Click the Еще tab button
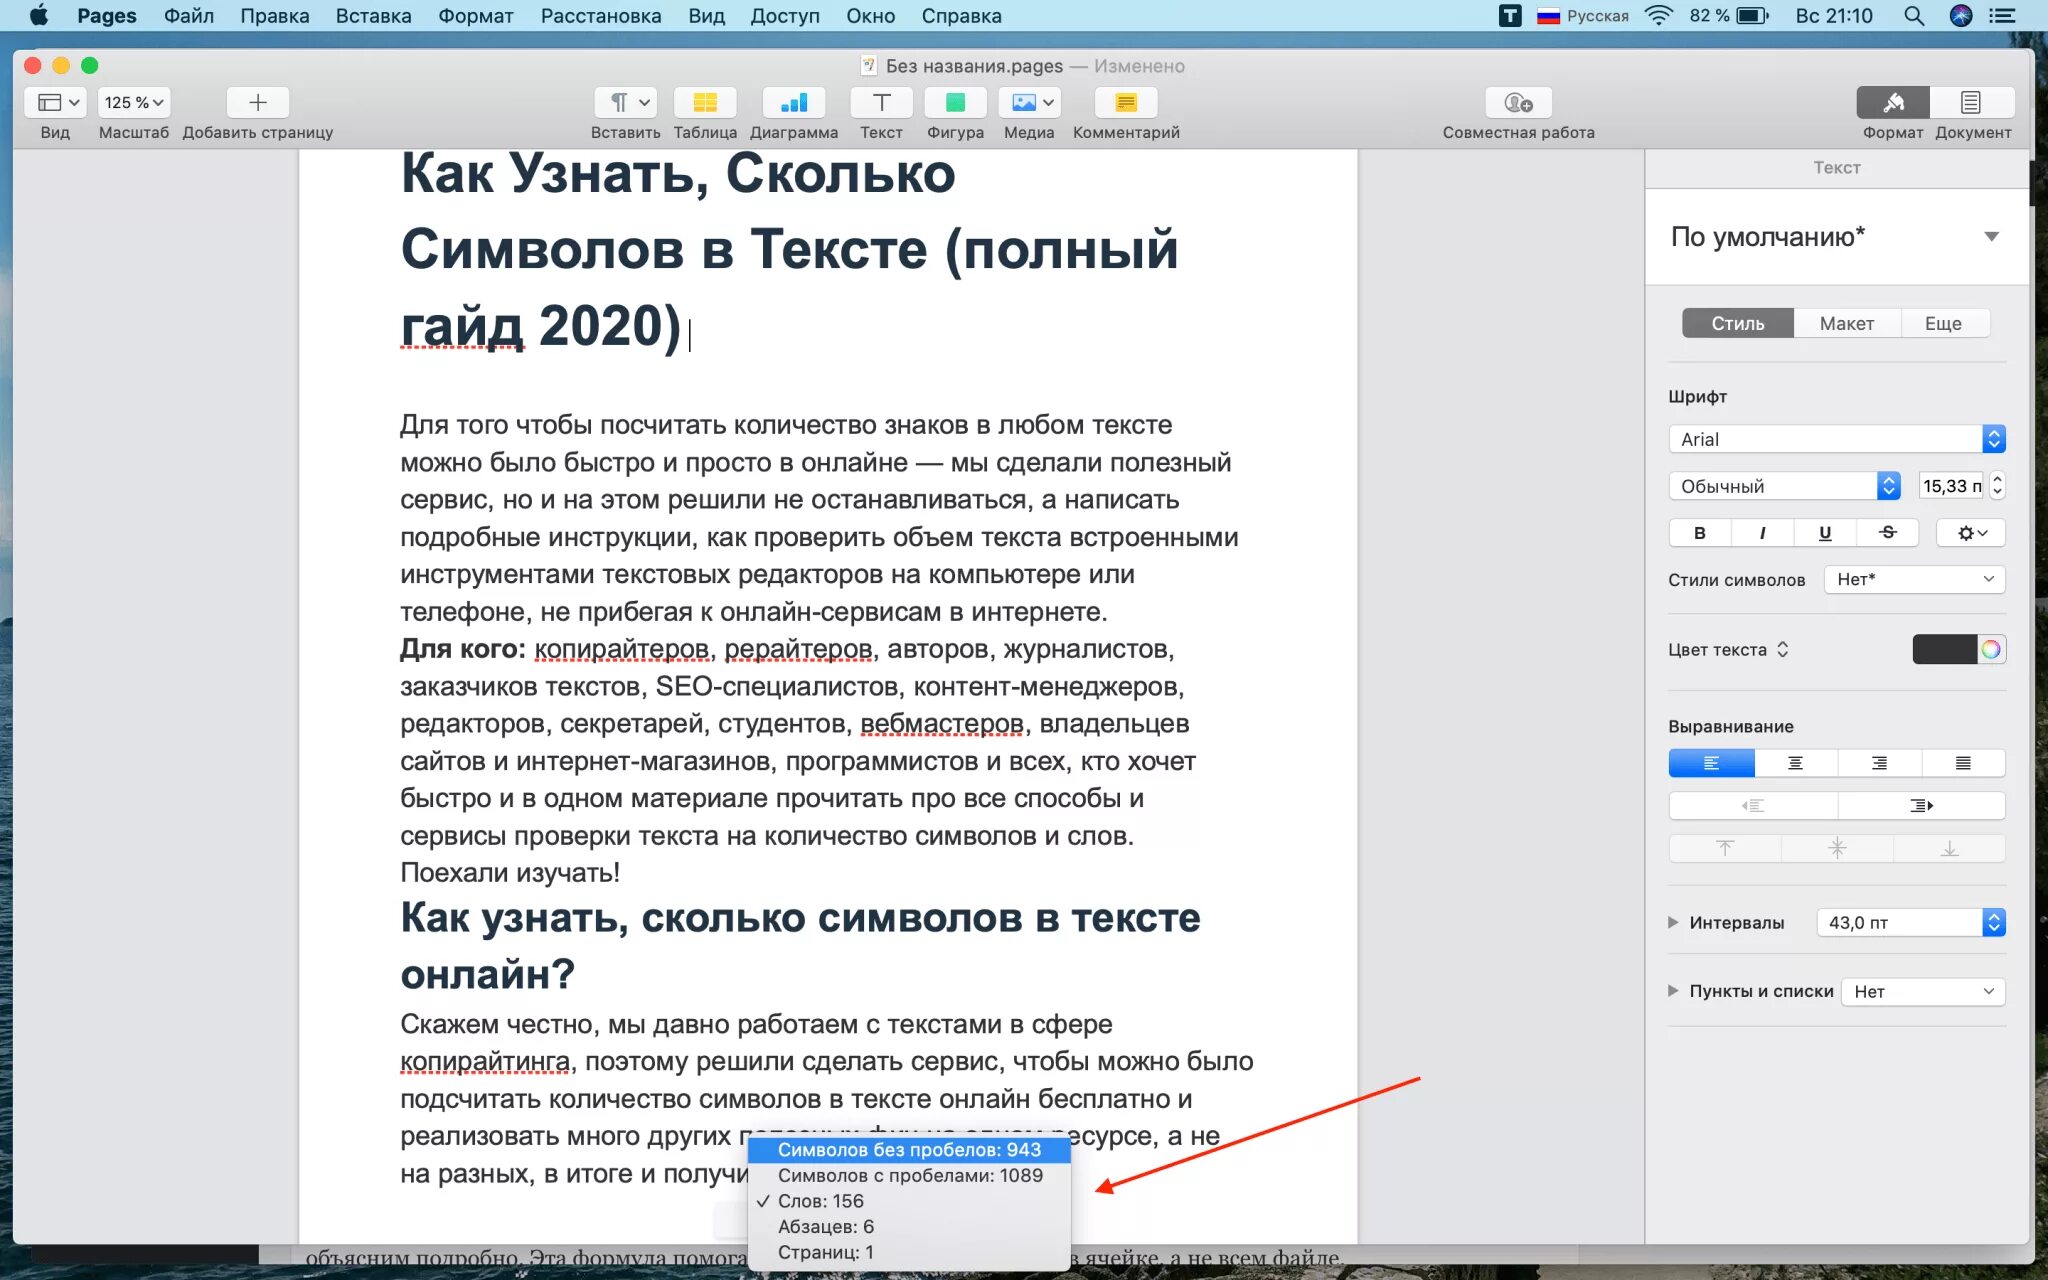This screenshot has width=2048, height=1280. click(1942, 323)
